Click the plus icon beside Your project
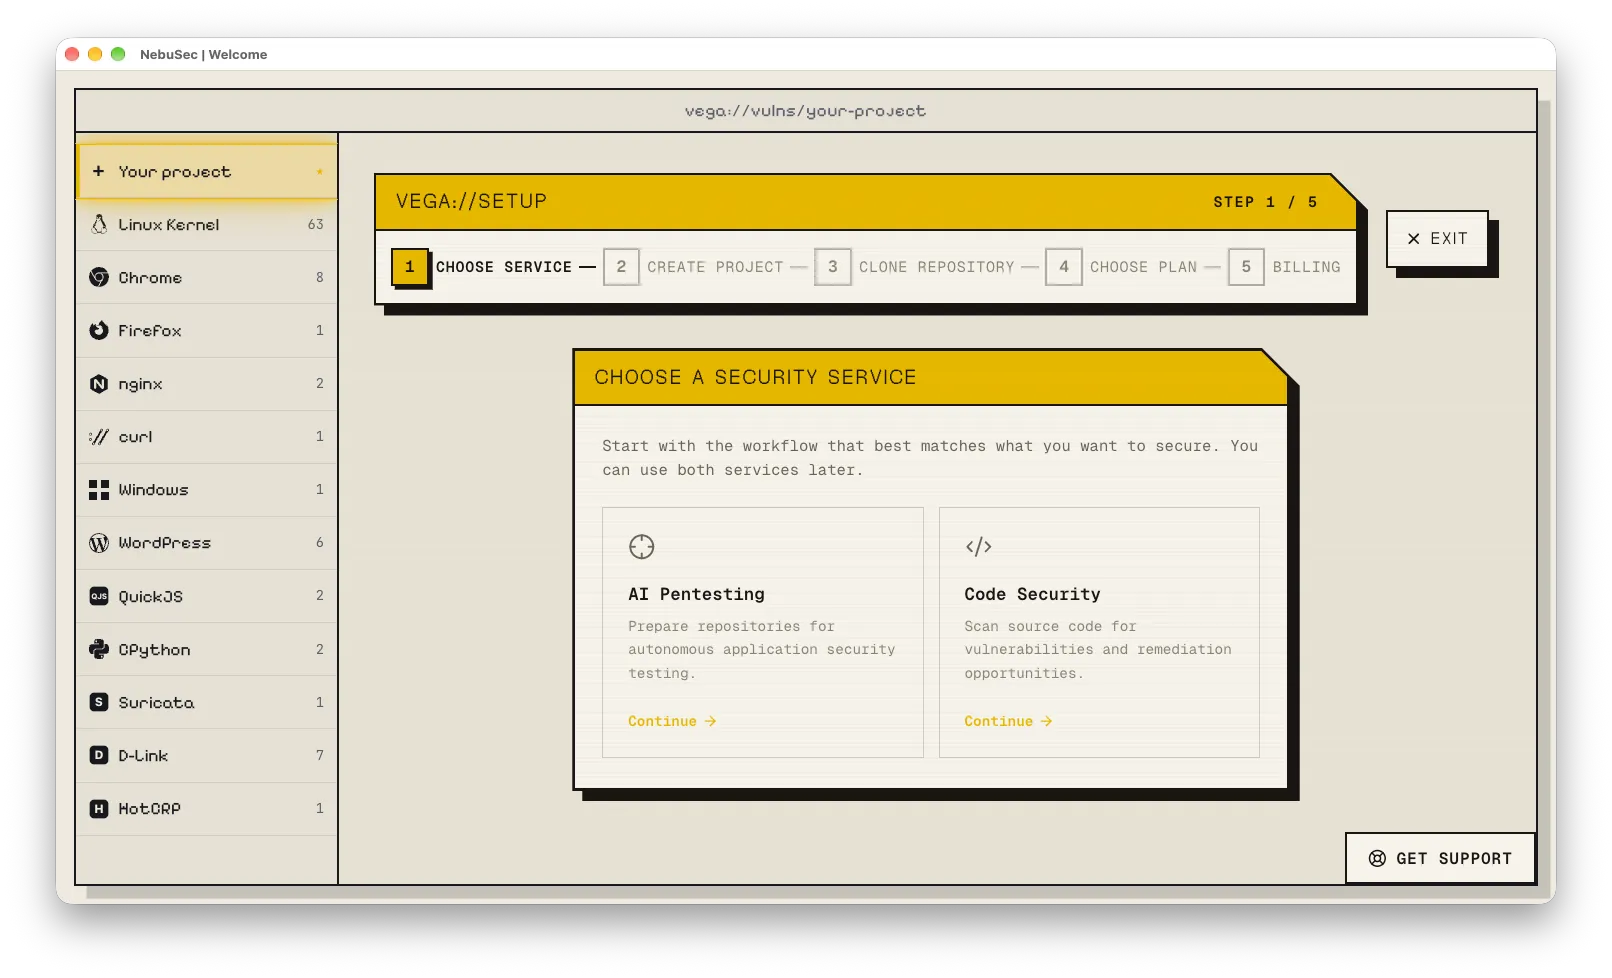The image size is (1612, 978). pyautogui.click(x=98, y=171)
